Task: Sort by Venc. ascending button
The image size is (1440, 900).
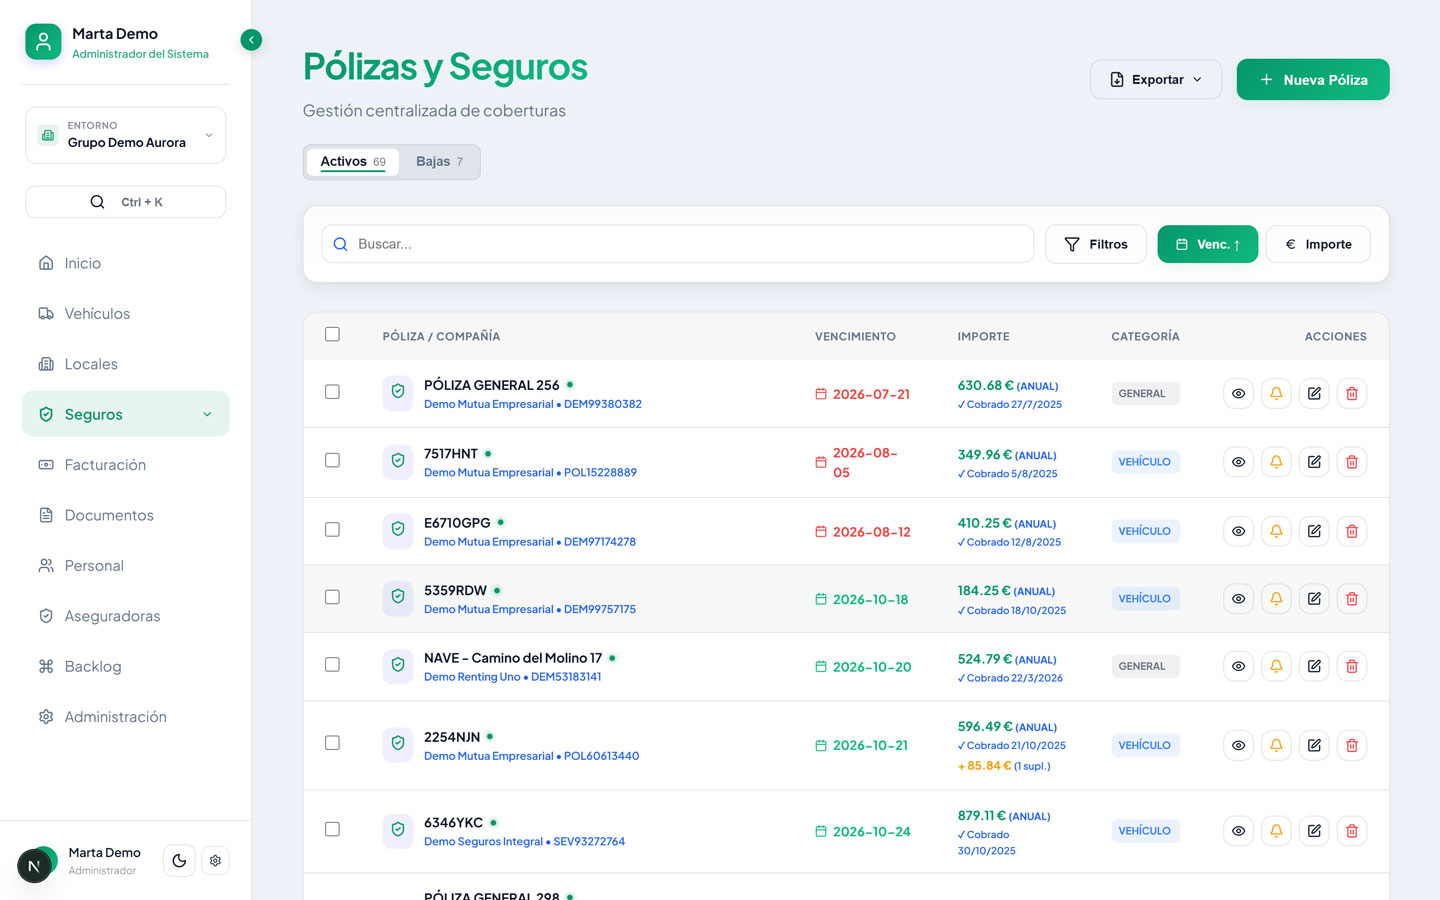Action: click(x=1208, y=244)
